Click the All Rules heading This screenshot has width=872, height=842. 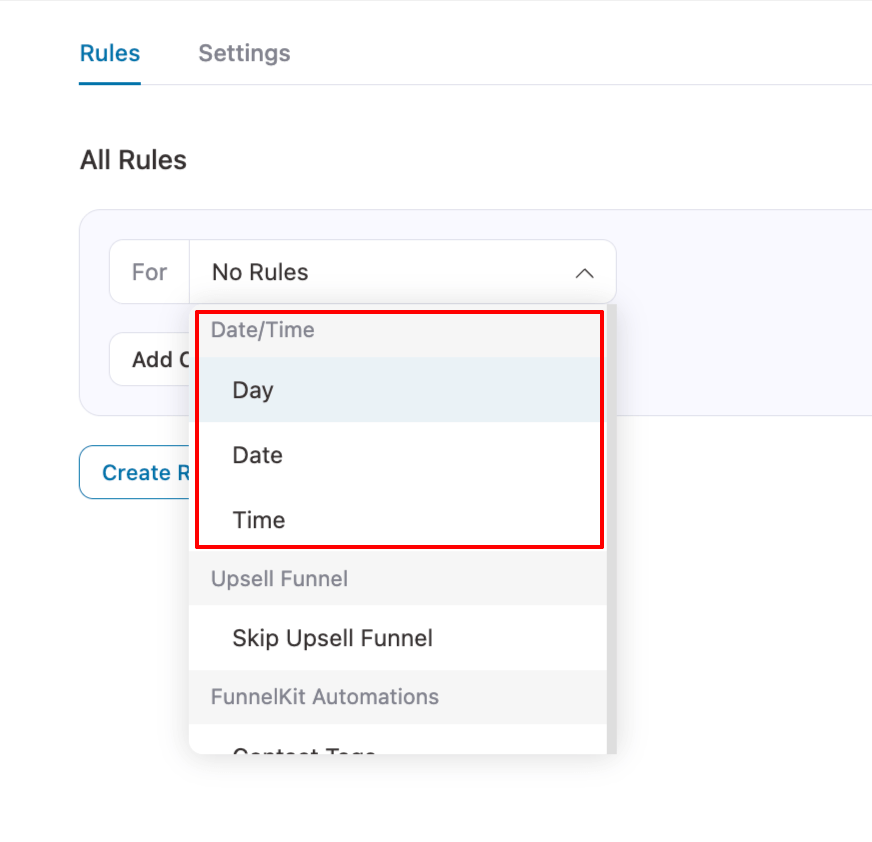click(x=133, y=160)
